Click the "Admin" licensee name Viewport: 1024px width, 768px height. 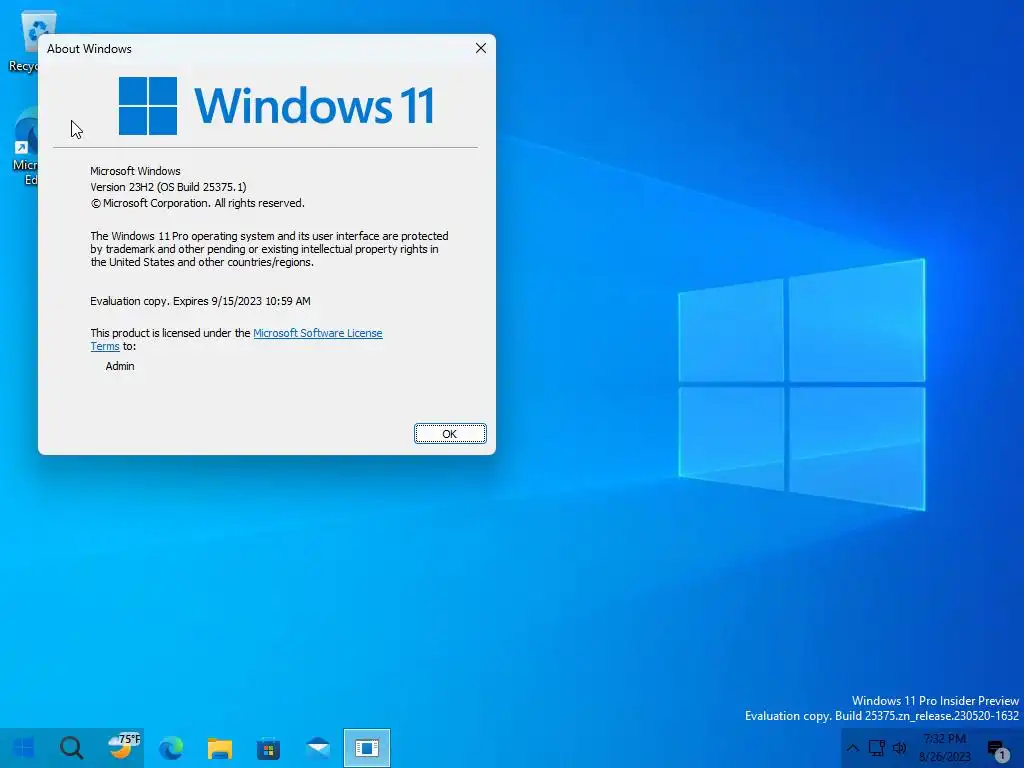point(120,366)
